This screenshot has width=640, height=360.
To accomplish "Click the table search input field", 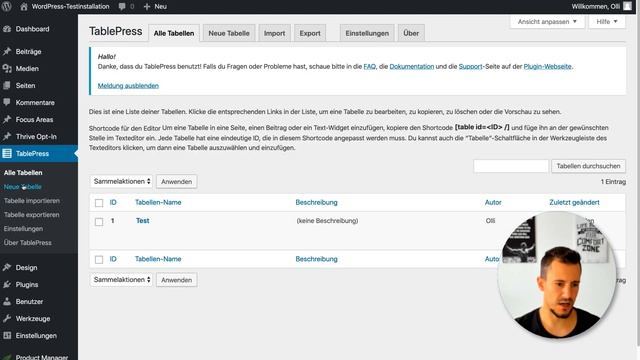I will (511, 166).
